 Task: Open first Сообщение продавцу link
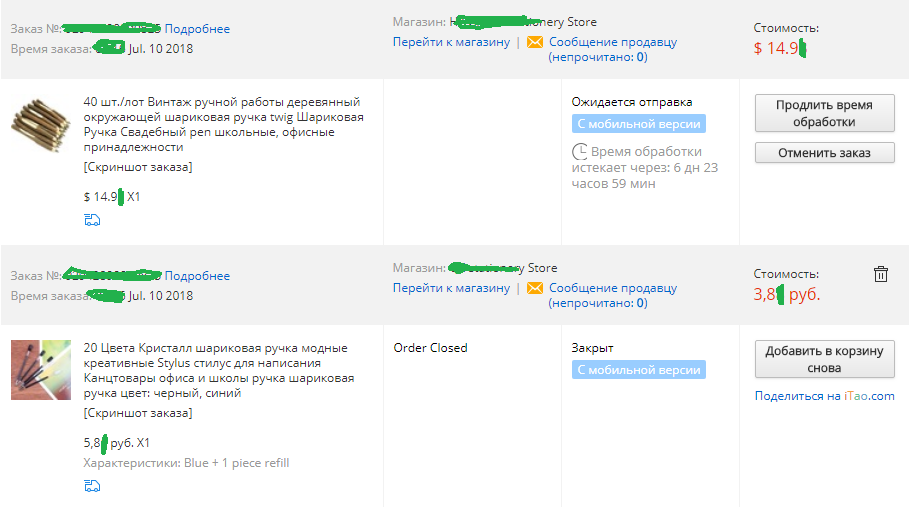click(613, 42)
